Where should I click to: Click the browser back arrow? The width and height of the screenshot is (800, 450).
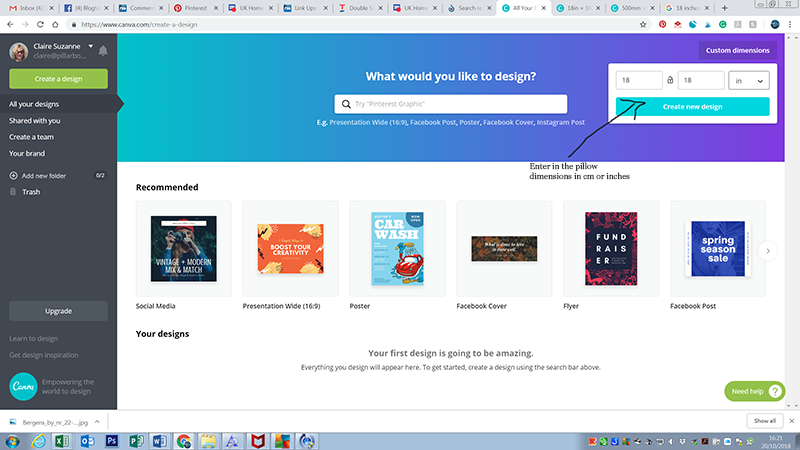point(10,25)
